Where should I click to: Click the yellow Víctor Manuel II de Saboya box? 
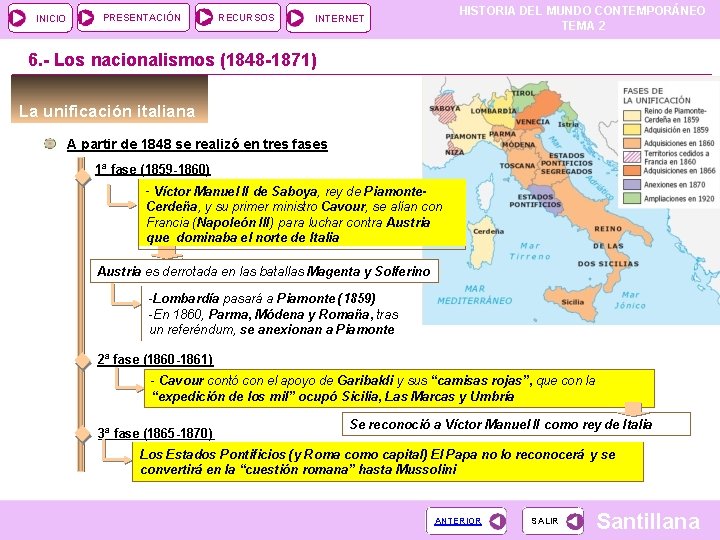(x=302, y=214)
